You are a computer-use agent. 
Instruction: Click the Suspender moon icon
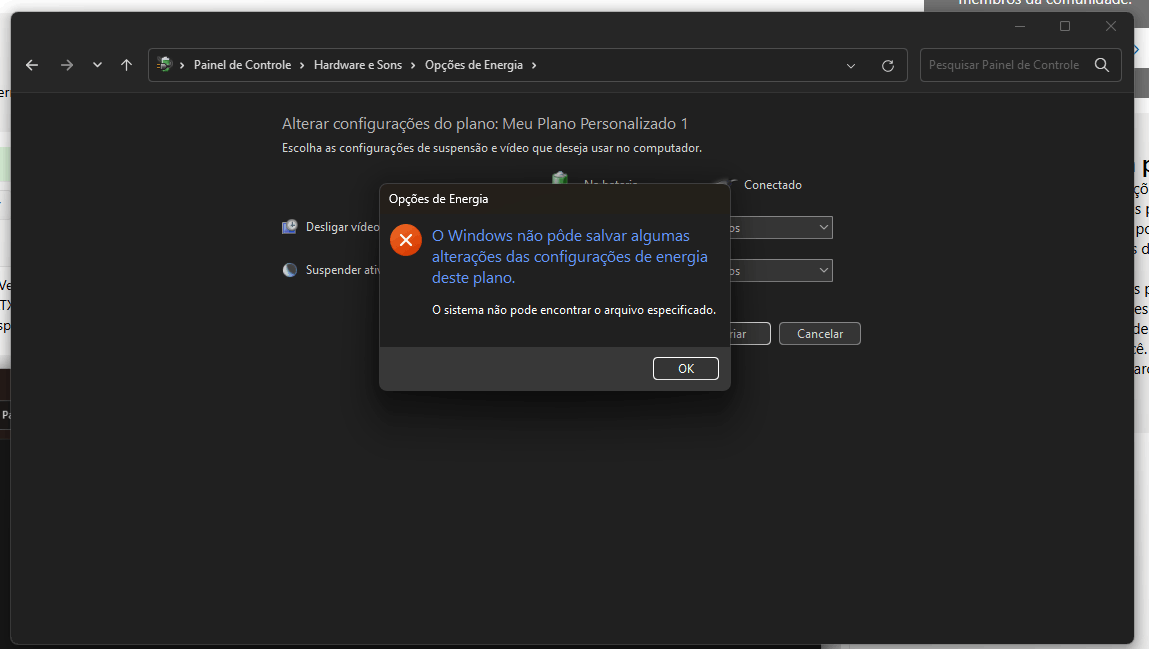(x=289, y=270)
